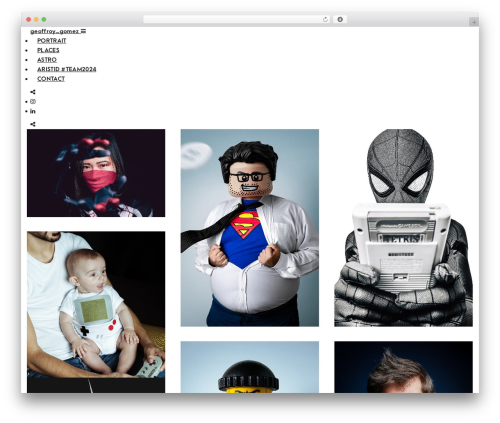Go to the PLACES menu item
The image size is (500, 423).
(48, 50)
